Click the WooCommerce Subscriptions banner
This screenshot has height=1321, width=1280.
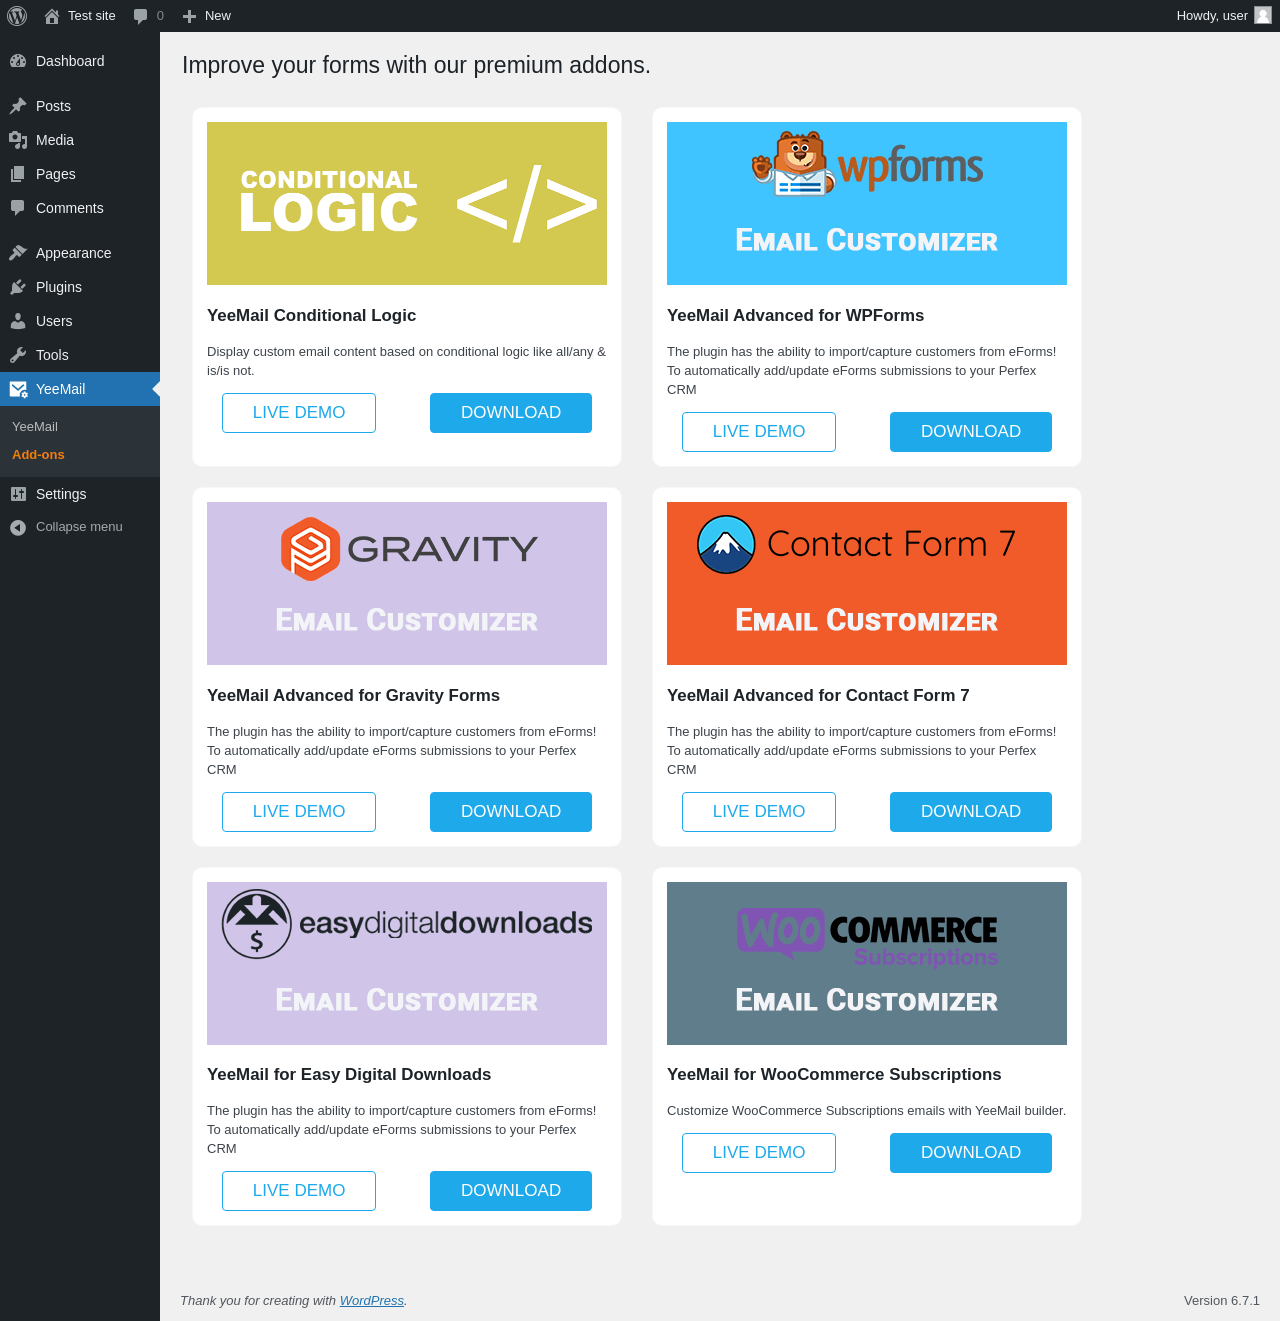coord(867,963)
